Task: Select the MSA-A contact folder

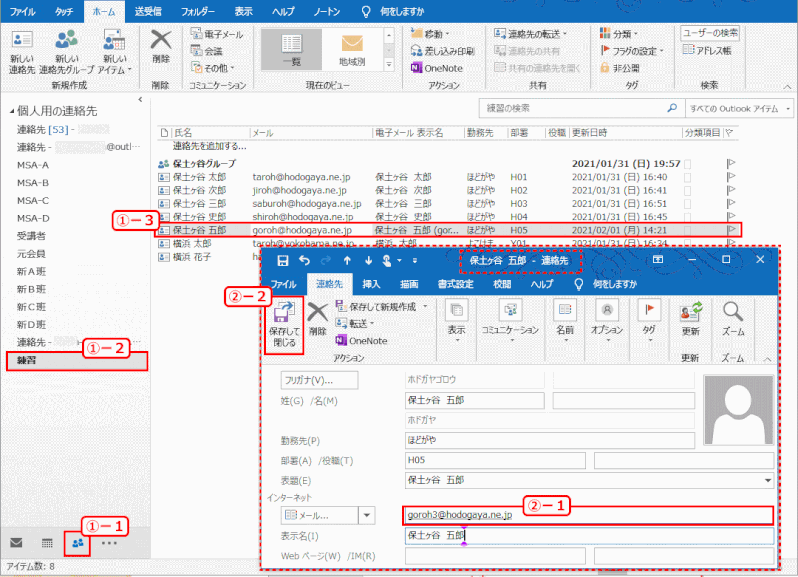Action: click(33, 165)
